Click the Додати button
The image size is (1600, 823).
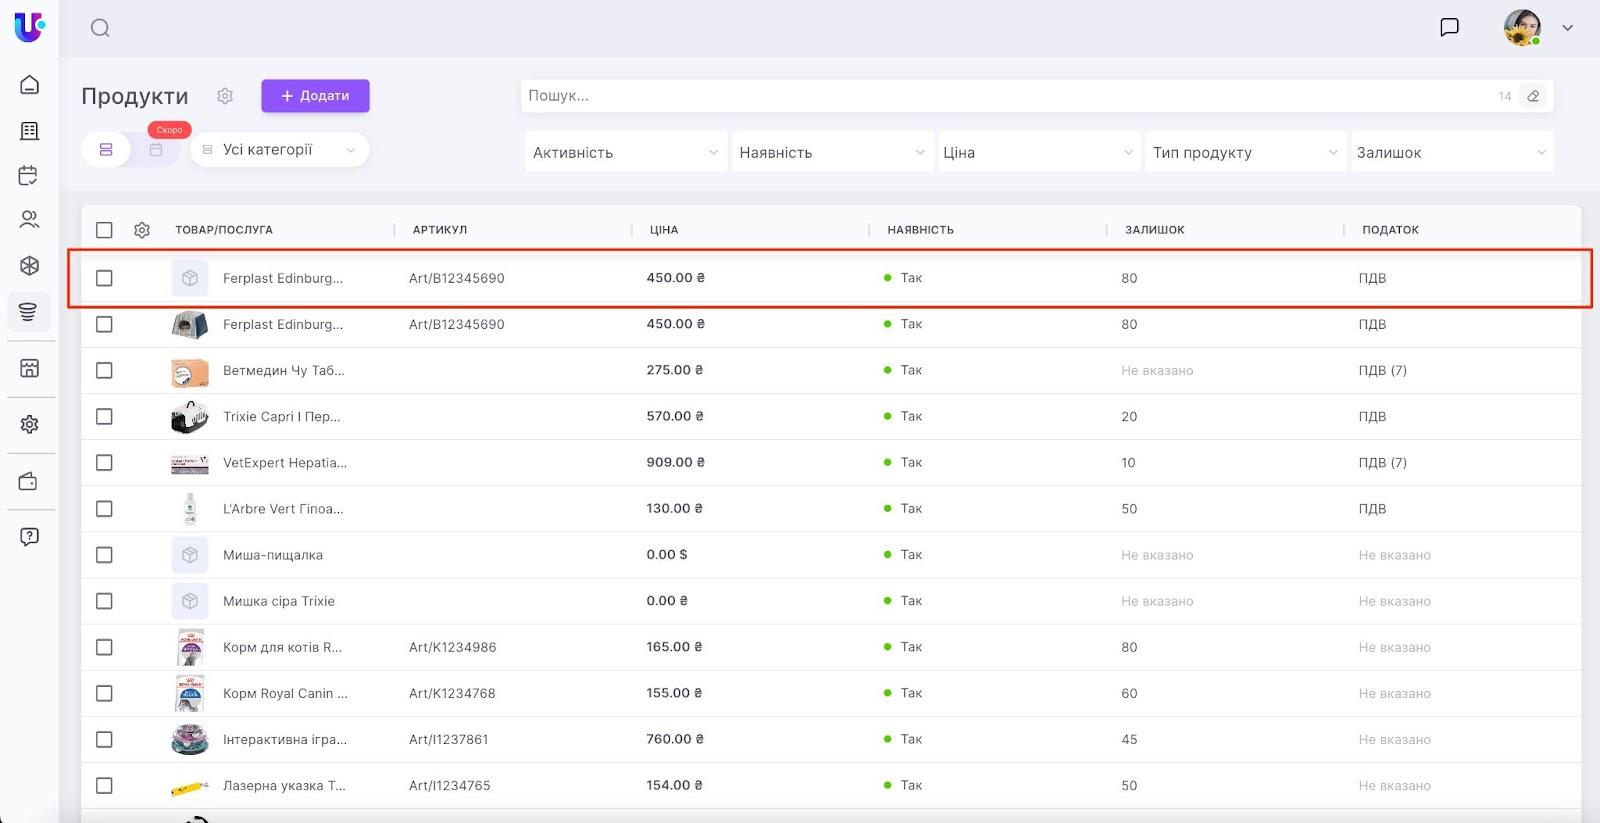pyautogui.click(x=315, y=96)
